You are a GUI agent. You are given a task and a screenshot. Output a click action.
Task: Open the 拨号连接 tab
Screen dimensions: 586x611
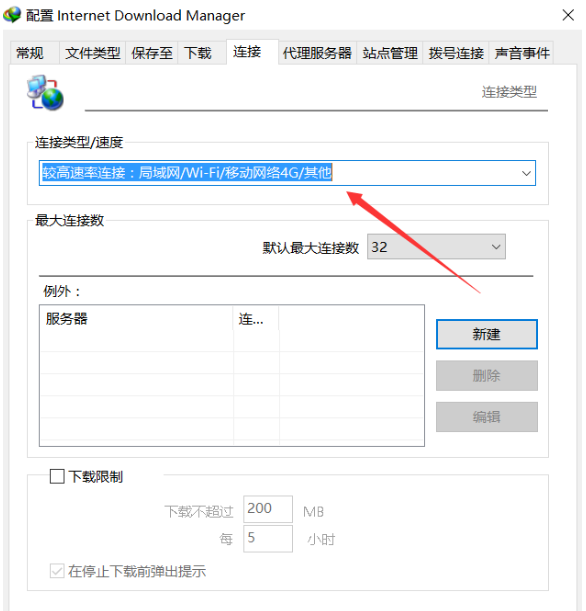(x=456, y=53)
